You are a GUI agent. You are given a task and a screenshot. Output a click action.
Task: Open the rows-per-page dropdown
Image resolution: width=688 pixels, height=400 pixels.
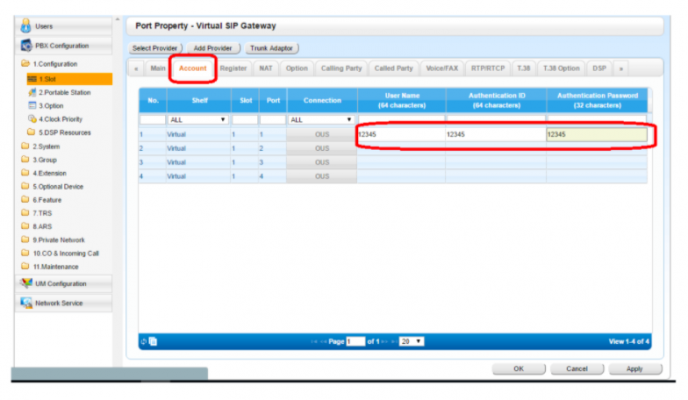click(x=412, y=341)
